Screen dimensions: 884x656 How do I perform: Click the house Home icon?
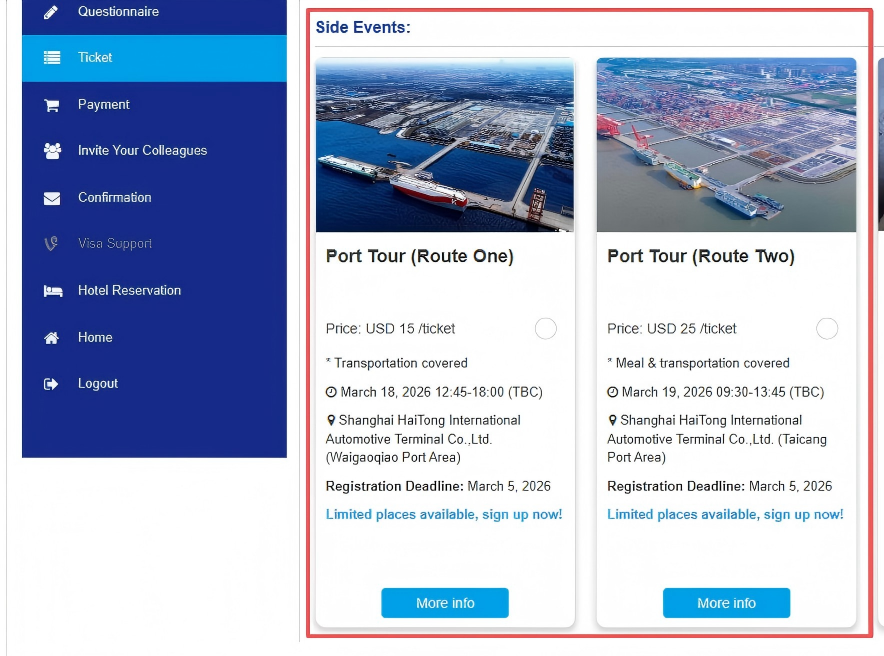click(52, 338)
